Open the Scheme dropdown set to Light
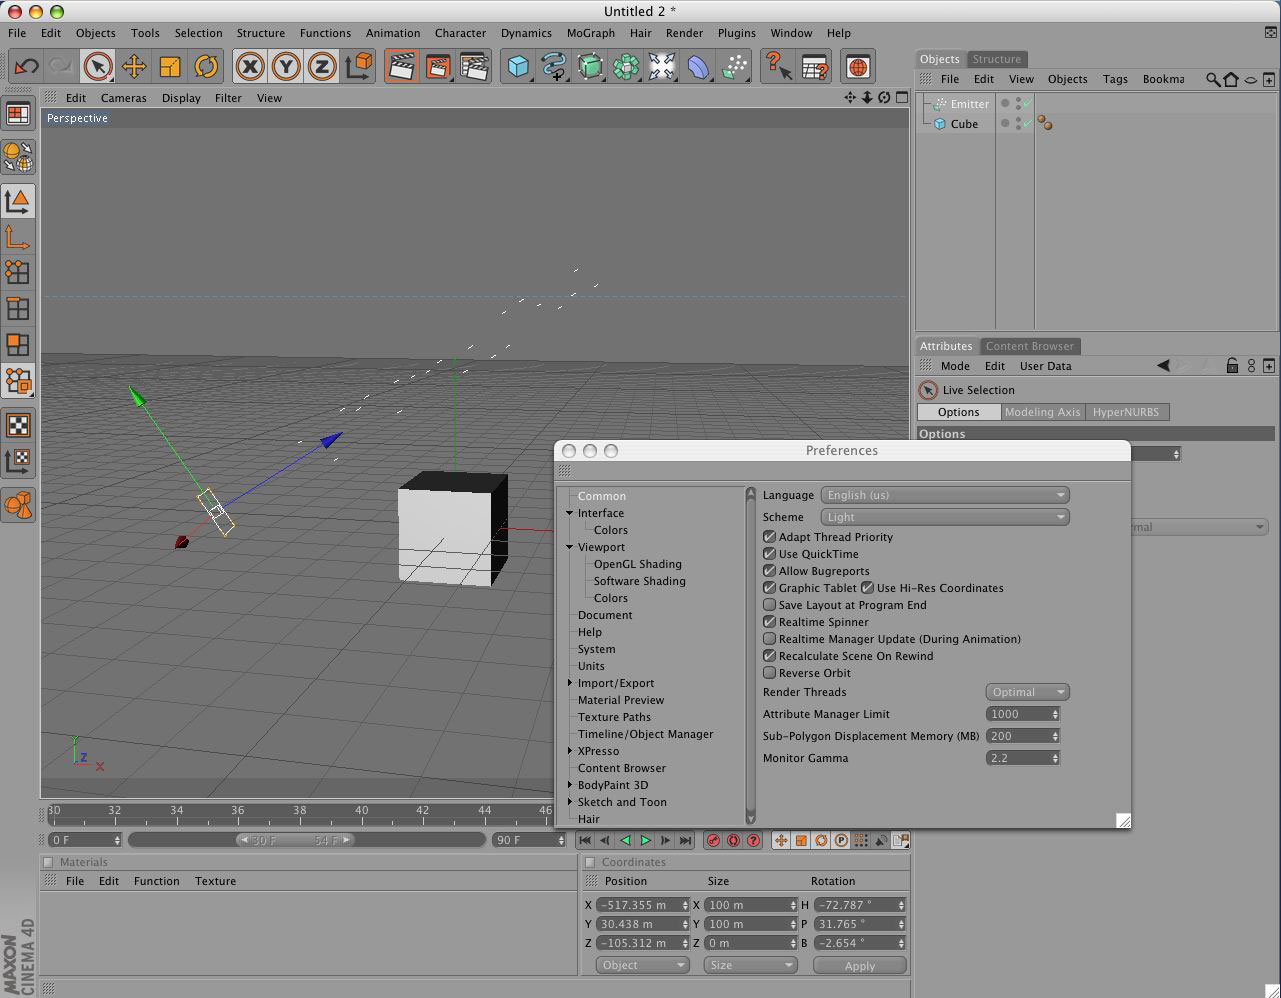 944,517
